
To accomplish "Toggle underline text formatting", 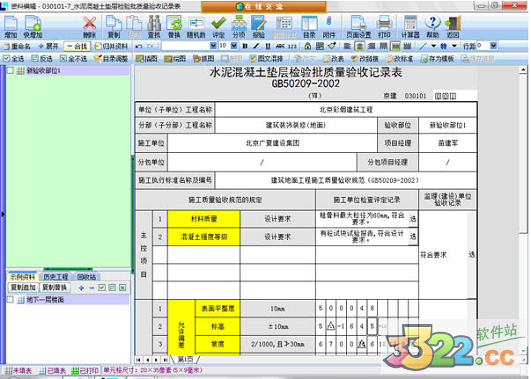I will (x=268, y=46).
